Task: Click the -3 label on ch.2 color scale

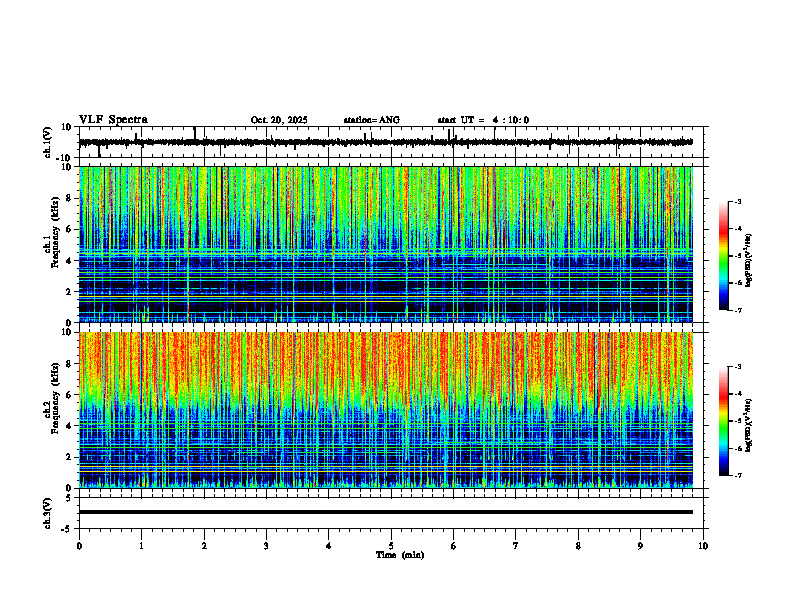Action: coord(738,367)
